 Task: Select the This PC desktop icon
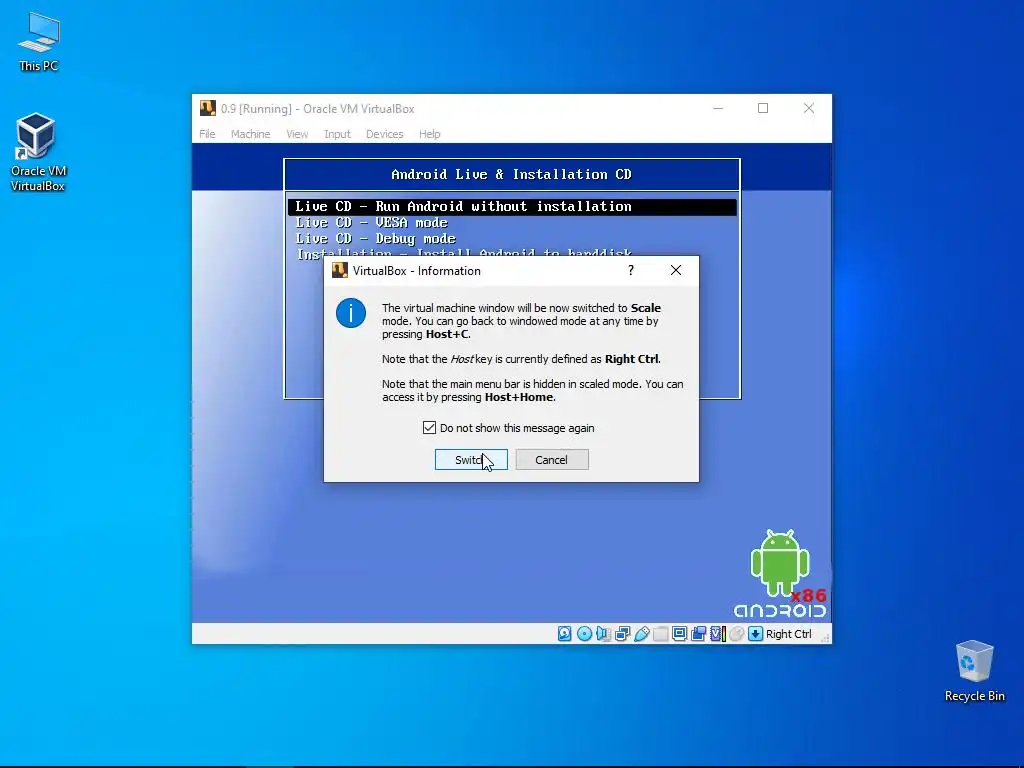coord(39,42)
